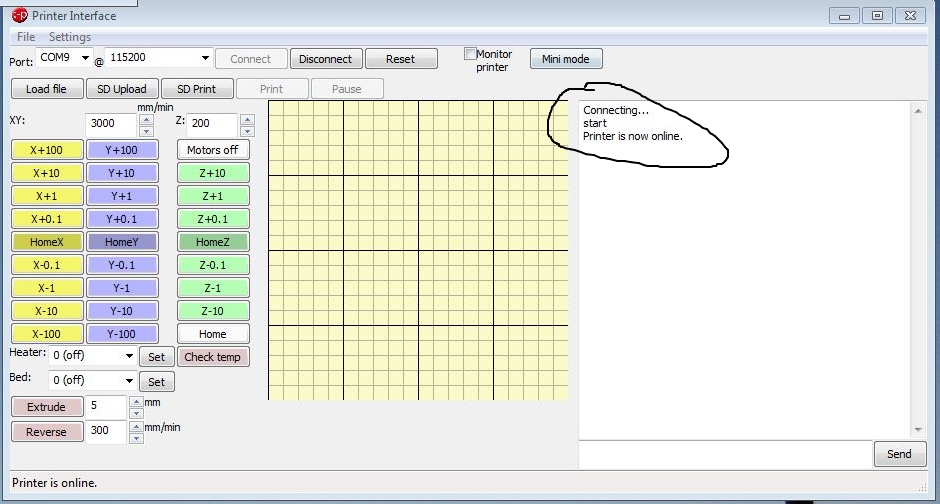Disconnect from the printer

pyautogui.click(x=326, y=59)
